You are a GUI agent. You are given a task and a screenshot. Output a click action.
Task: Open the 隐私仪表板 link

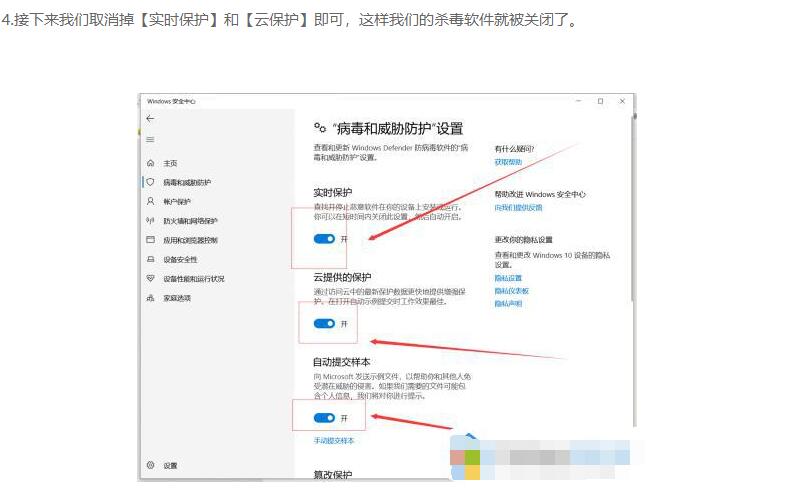[x=511, y=290]
